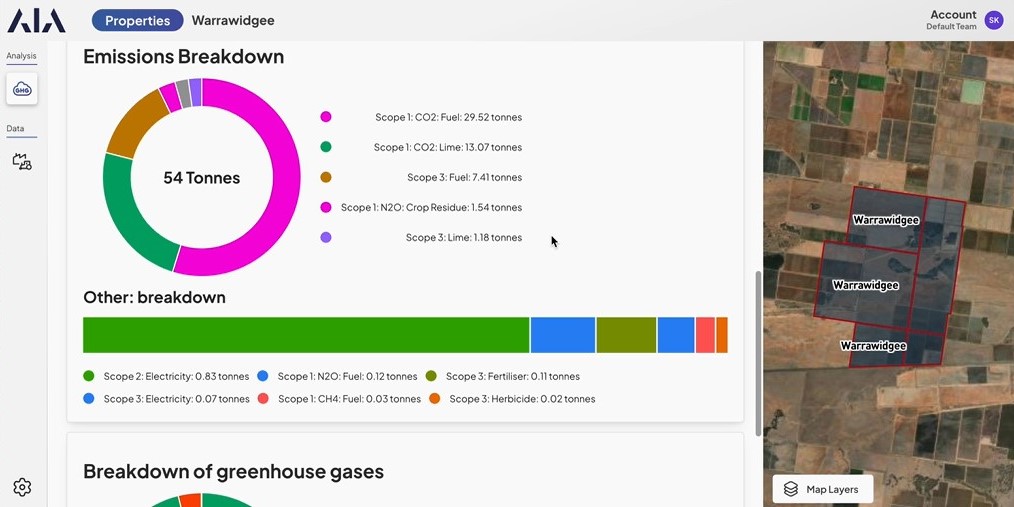Screen dimensions: 1014x507
Task: Click Scope 3 Electricity legend dot
Action: click(89, 398)
